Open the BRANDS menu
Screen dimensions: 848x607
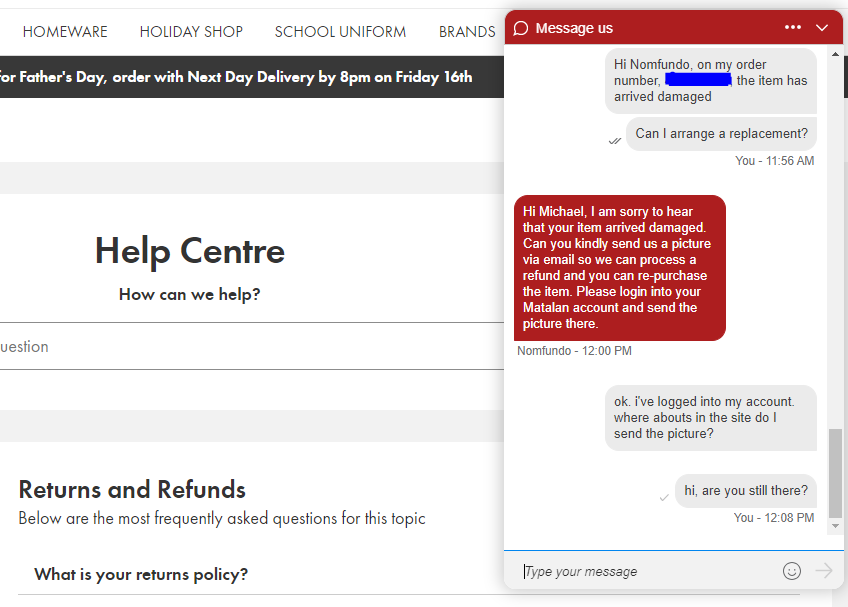pyautogui.click(x=467, y=32)
